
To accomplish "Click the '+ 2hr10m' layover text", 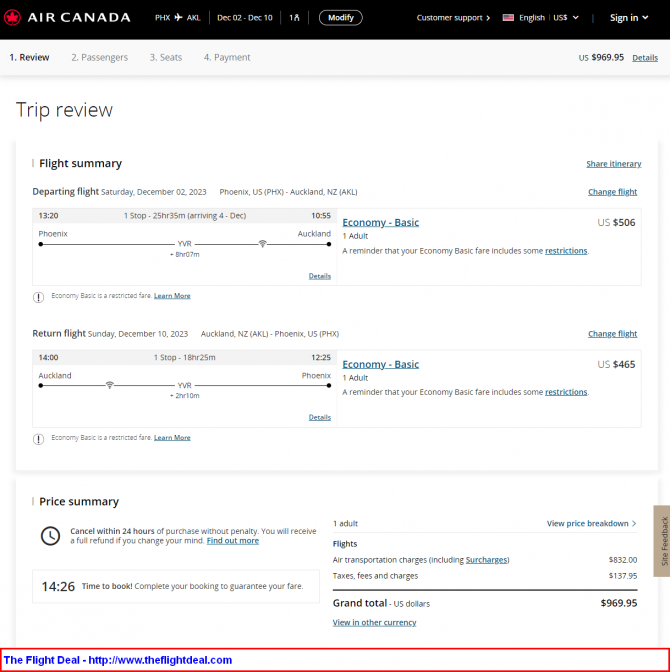I will pyautogui.click(x=184, y=396).
